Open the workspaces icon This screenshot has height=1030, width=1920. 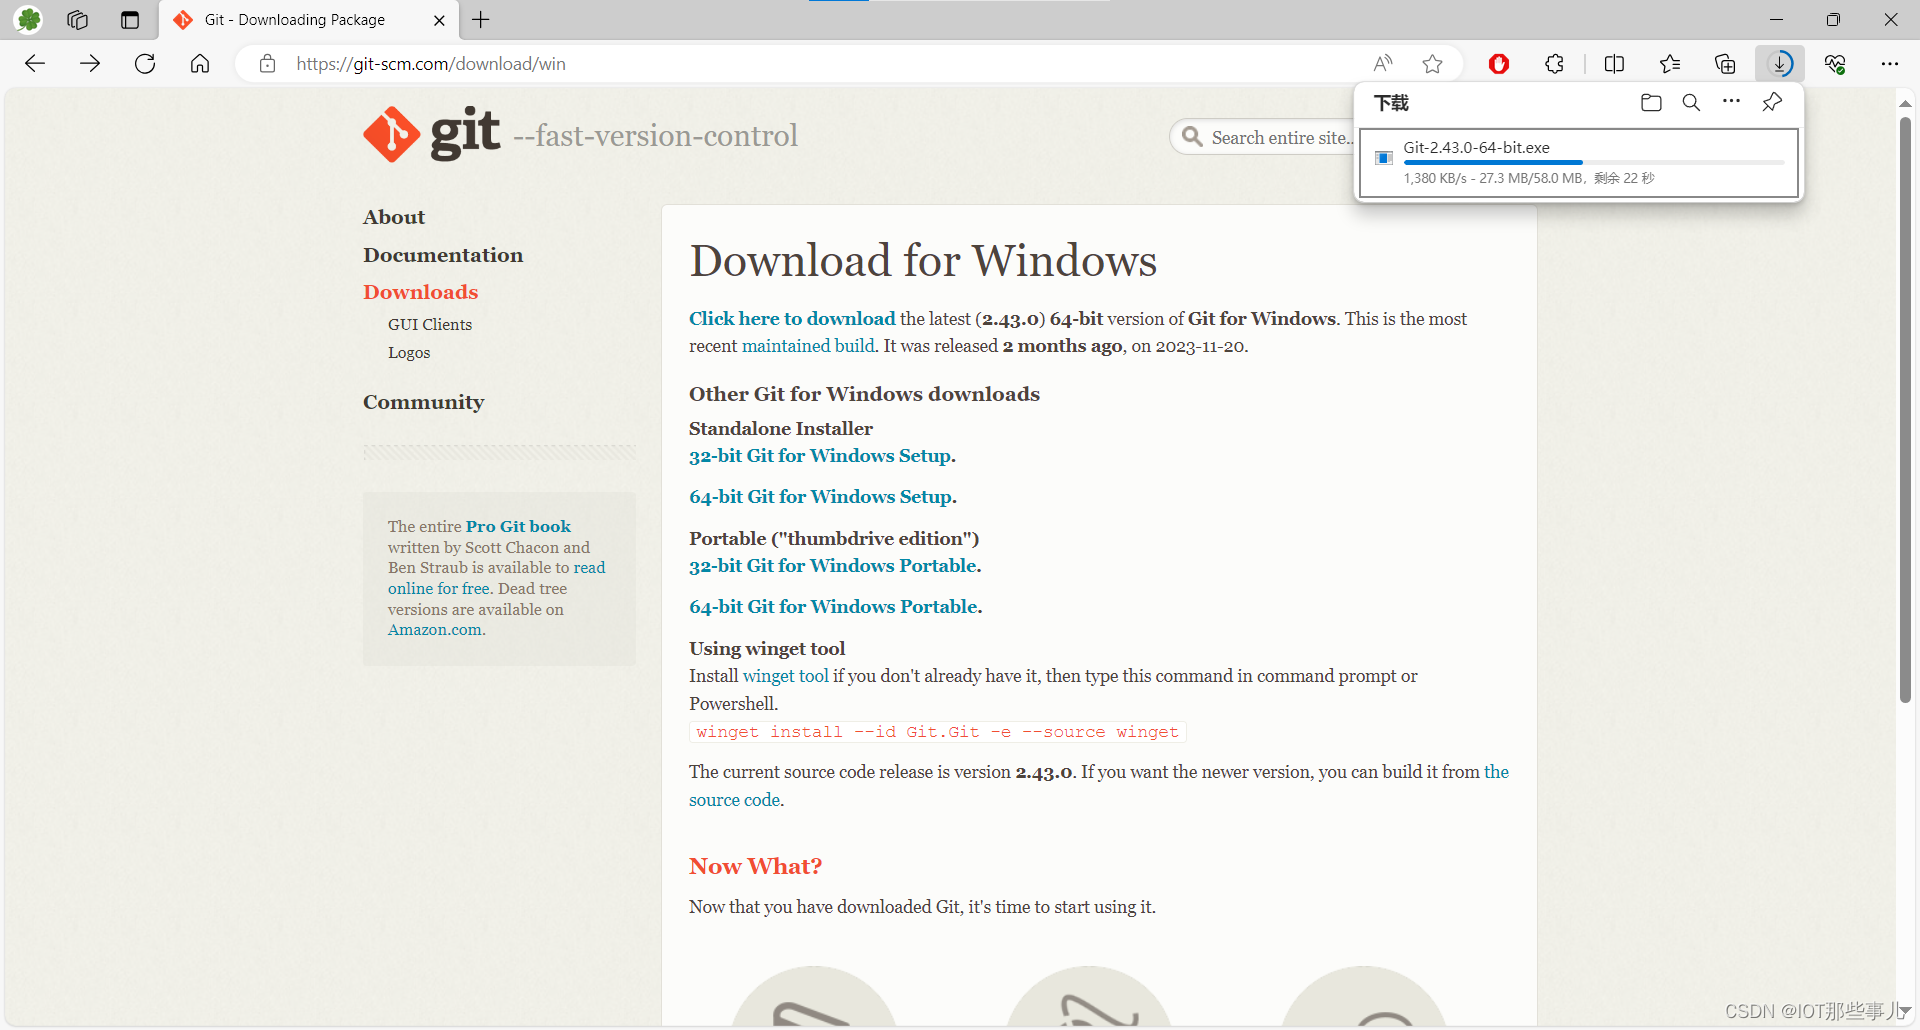tap(77, 19)
